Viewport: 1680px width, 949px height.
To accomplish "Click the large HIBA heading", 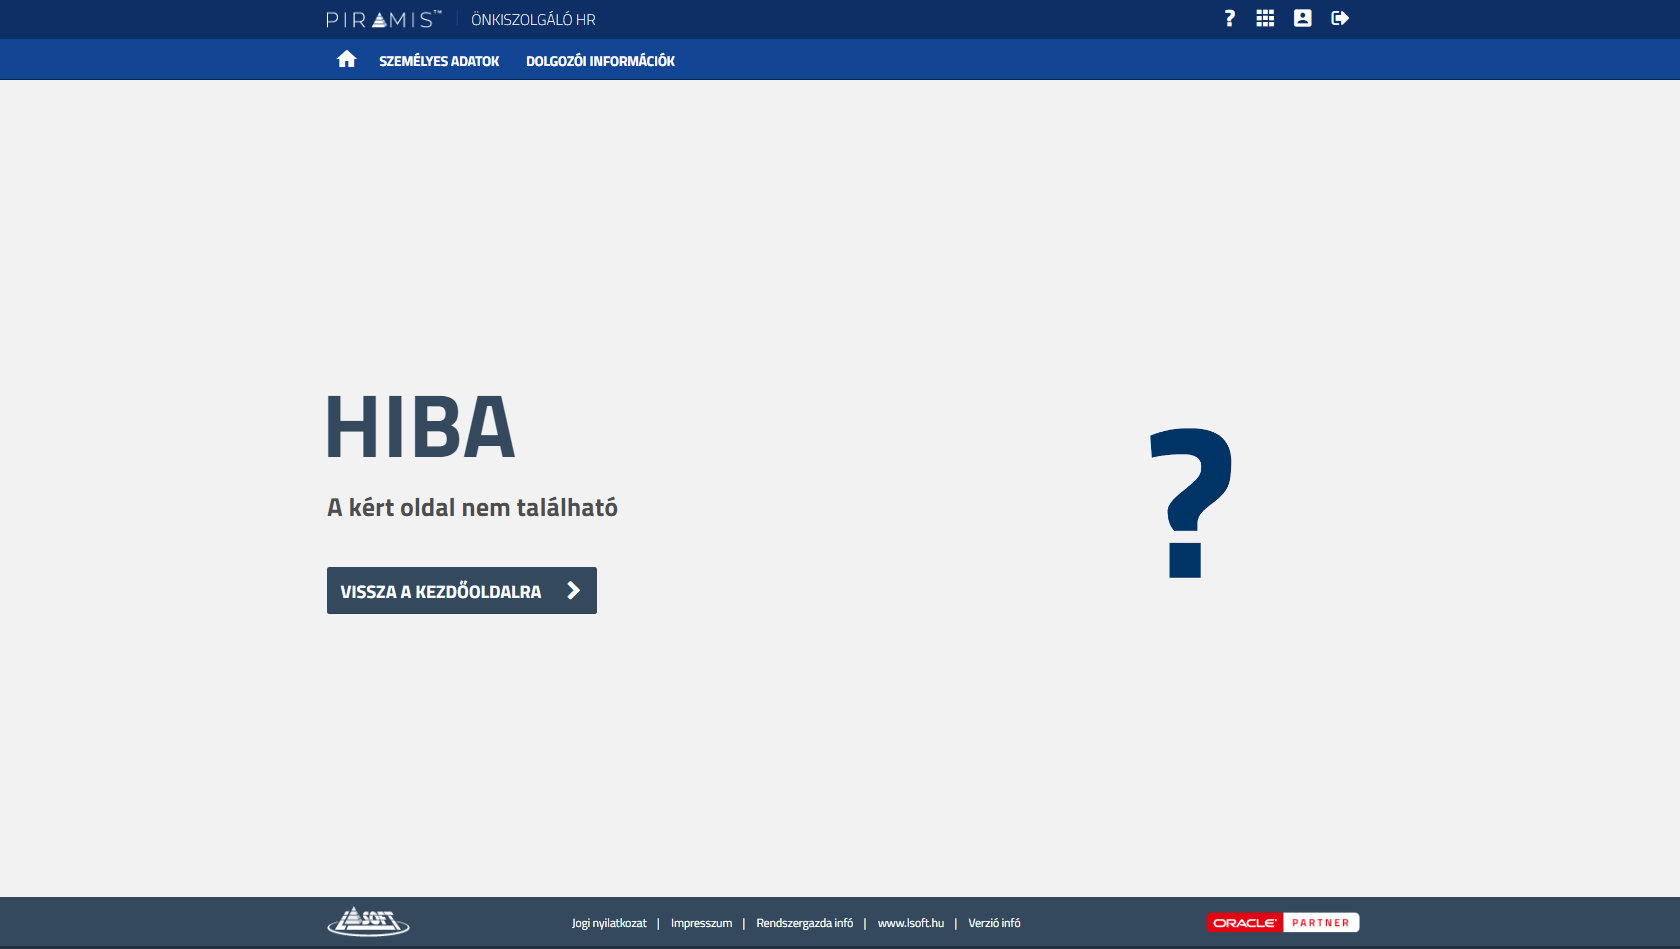I will click(x=420, y=428).
